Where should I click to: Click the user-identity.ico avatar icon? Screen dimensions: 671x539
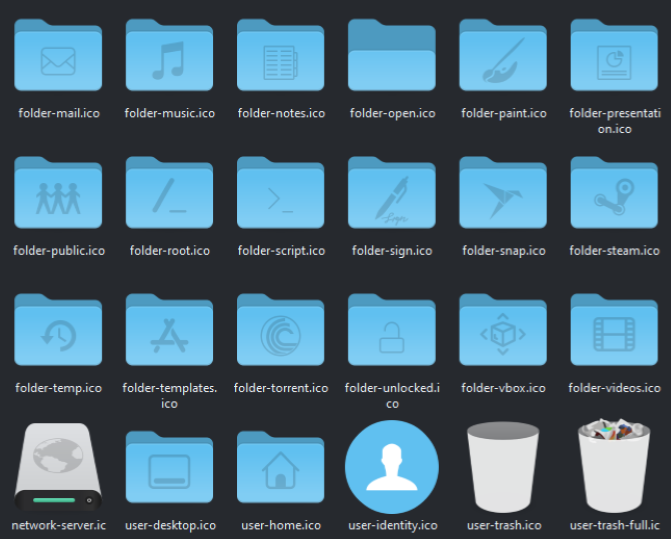(392, 467)
